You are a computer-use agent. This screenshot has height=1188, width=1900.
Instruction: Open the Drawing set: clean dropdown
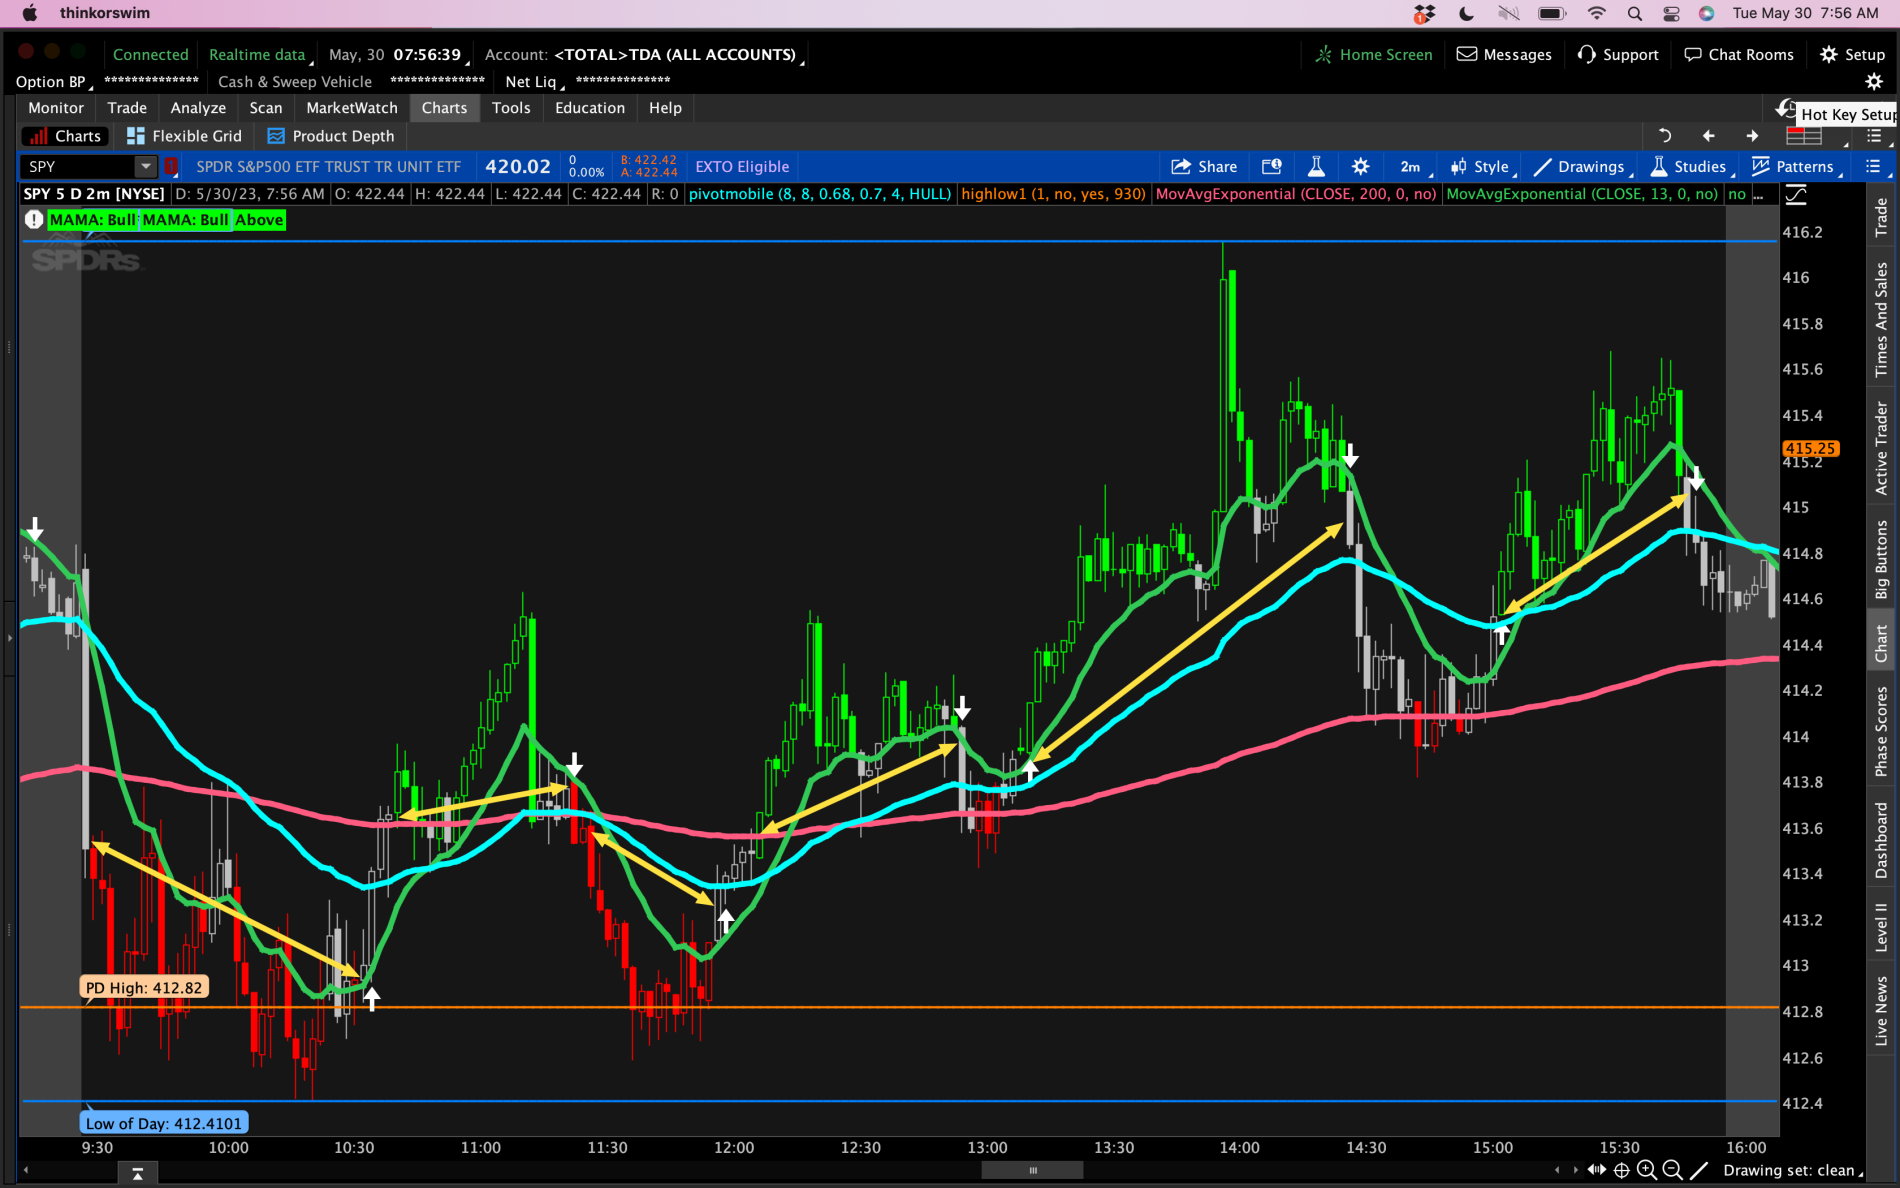pyautogui.click(x=1790, y=1170)
